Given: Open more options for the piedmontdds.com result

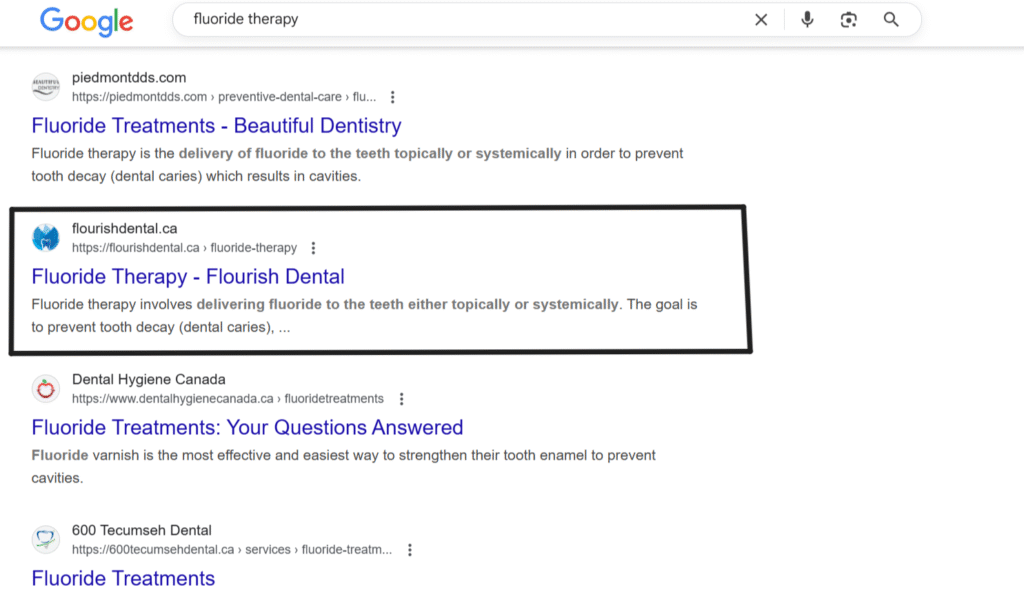Looking at the screenshot, I should (x=392, y=97).
